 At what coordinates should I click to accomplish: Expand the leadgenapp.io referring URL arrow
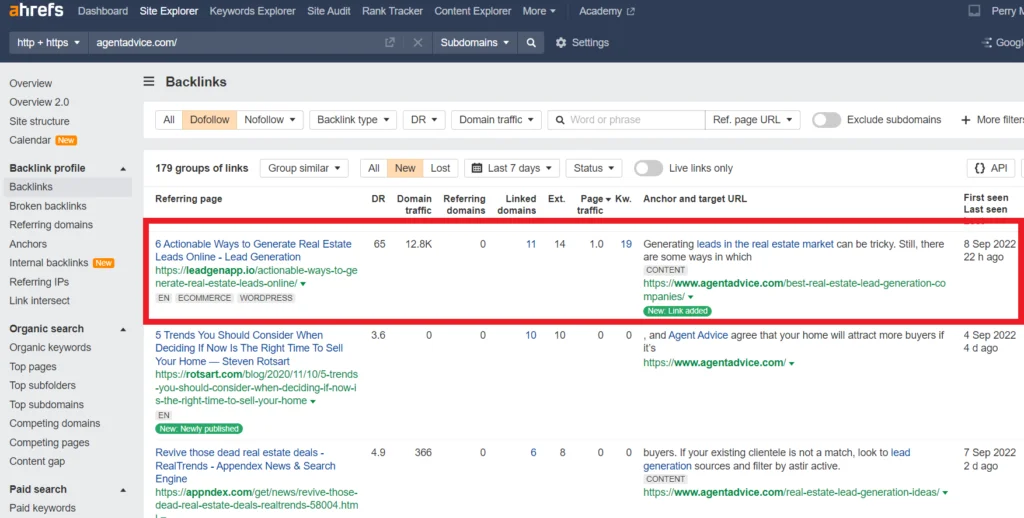[x=303, y=284]
